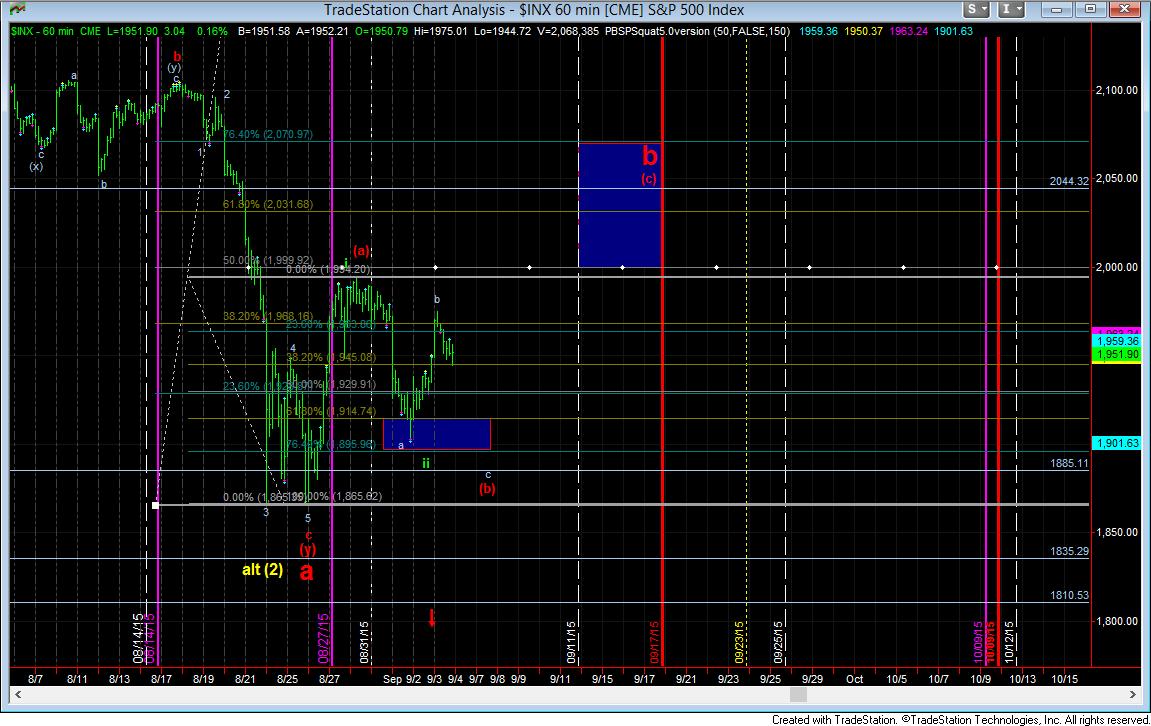Click the '$INX - 60 min CME' status text
This screenshot has width=1151, height=726.
click(x=56, y=32)
